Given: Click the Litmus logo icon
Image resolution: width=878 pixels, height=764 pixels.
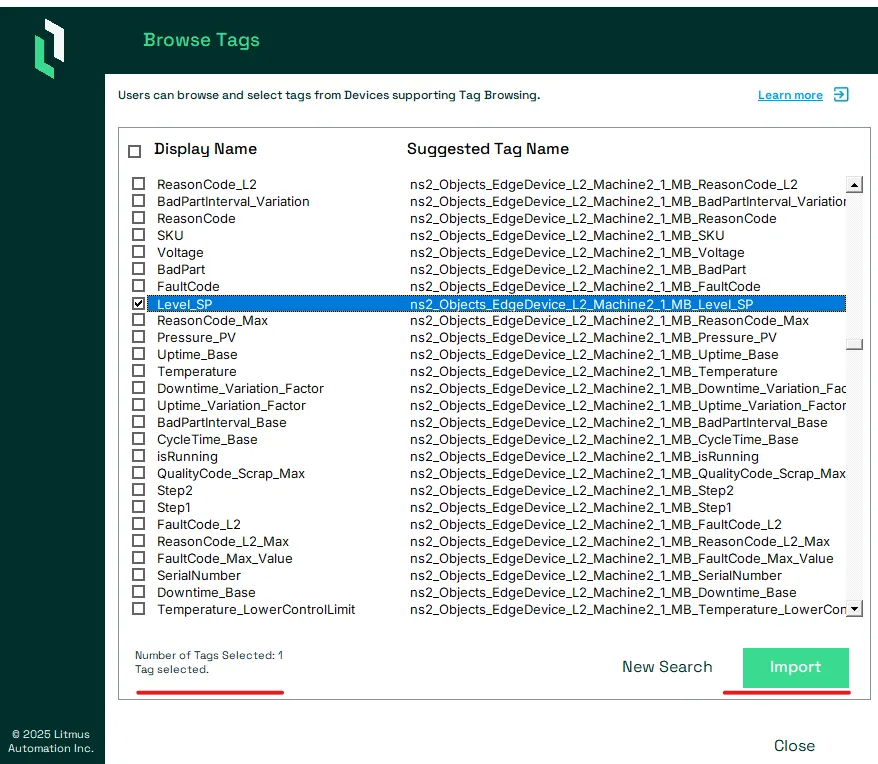Looking at the screenshot, I should 49,48.
